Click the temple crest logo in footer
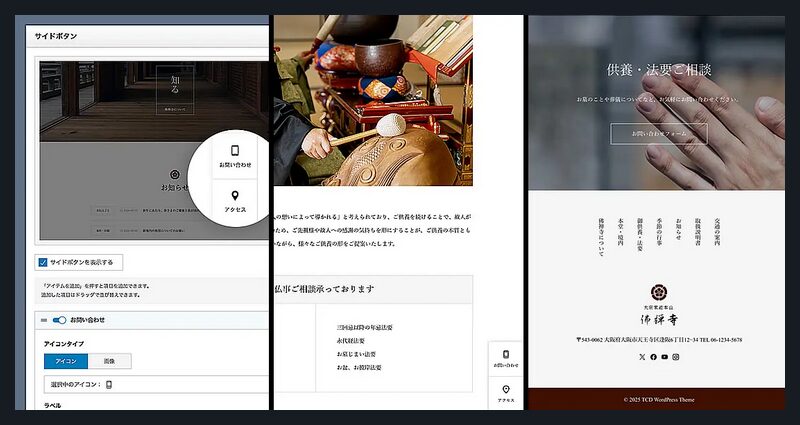The width and height of the screenshot is (800, 425). coord(659,292)
